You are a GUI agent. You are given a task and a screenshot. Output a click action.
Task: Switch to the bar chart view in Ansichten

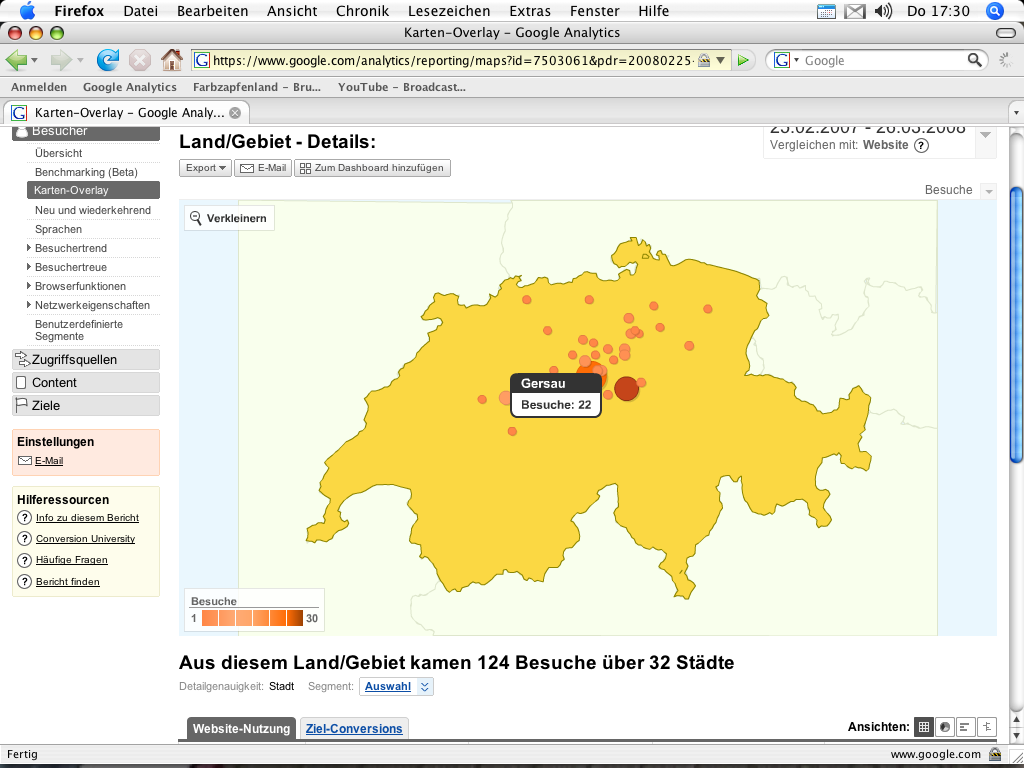tap(966, 726)
